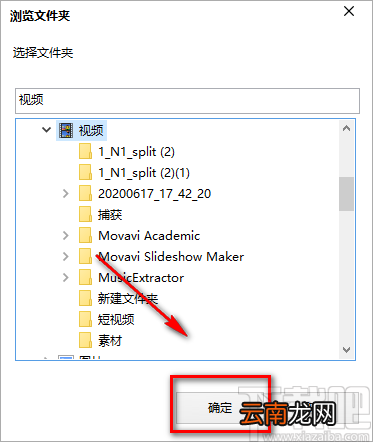Viewport: 373px width, 442px height.
Task: Select the 新建文件夹 folder name
Action: click(128, 299)
